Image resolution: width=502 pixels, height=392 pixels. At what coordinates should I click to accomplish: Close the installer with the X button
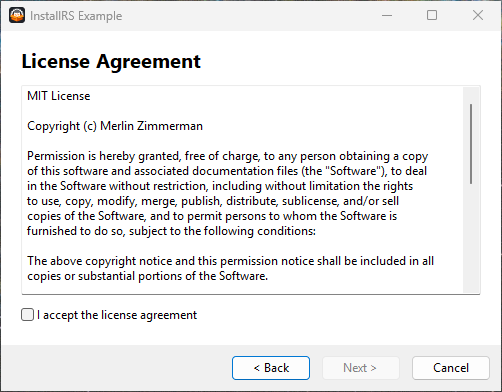point(478,15)
